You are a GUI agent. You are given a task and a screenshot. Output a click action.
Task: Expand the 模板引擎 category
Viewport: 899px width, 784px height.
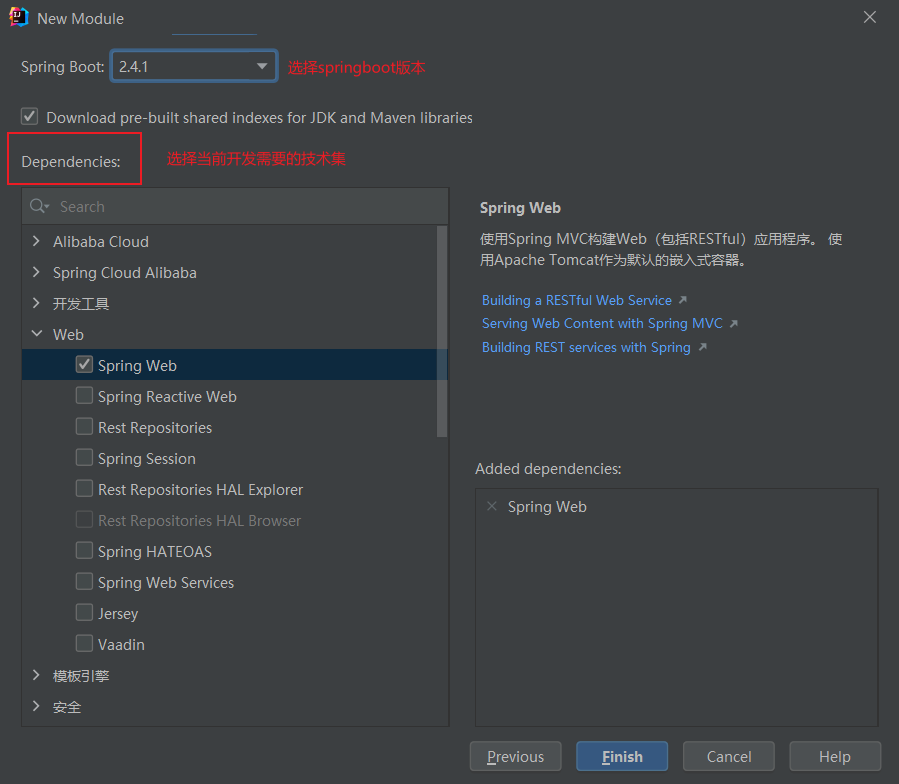click(36, 675)
